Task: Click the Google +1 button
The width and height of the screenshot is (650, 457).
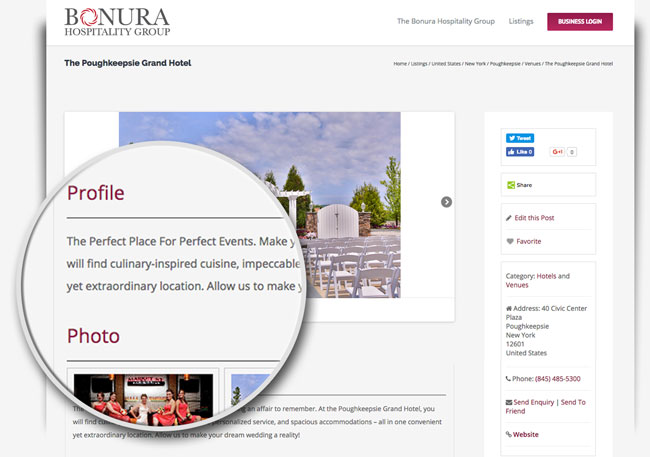Action: (x=557, y=152)
